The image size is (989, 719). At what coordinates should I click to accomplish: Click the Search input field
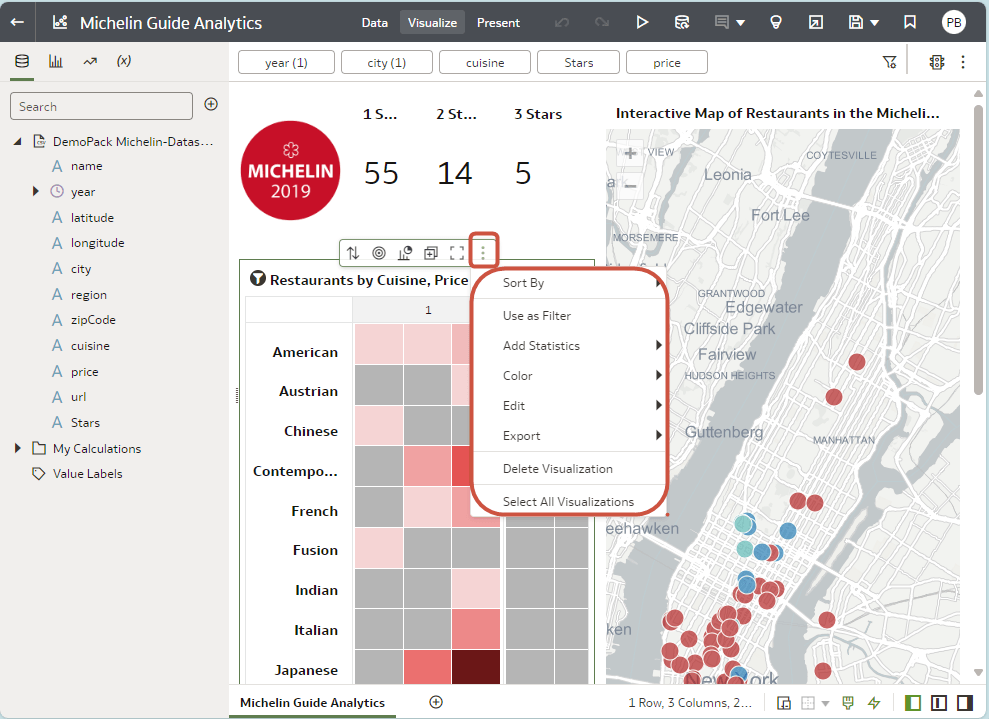pos(101,106)
